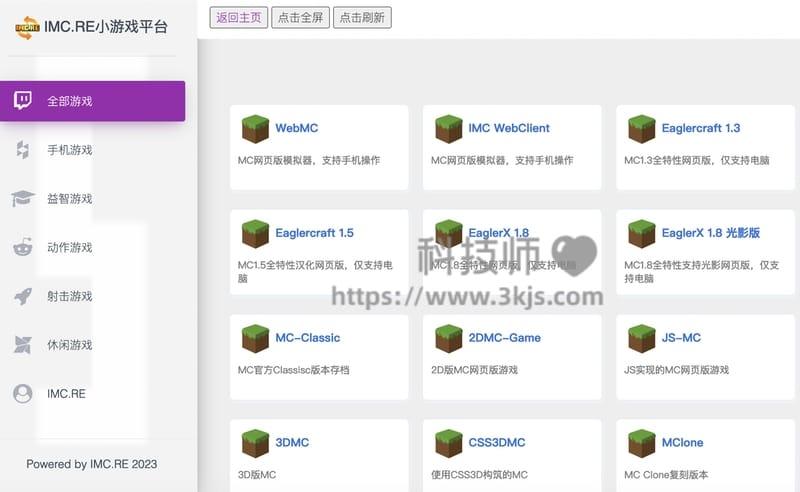This screenshot has height=492, width=800.
Task: Click the robot icon beside 动作游戏
Action: 22,247
